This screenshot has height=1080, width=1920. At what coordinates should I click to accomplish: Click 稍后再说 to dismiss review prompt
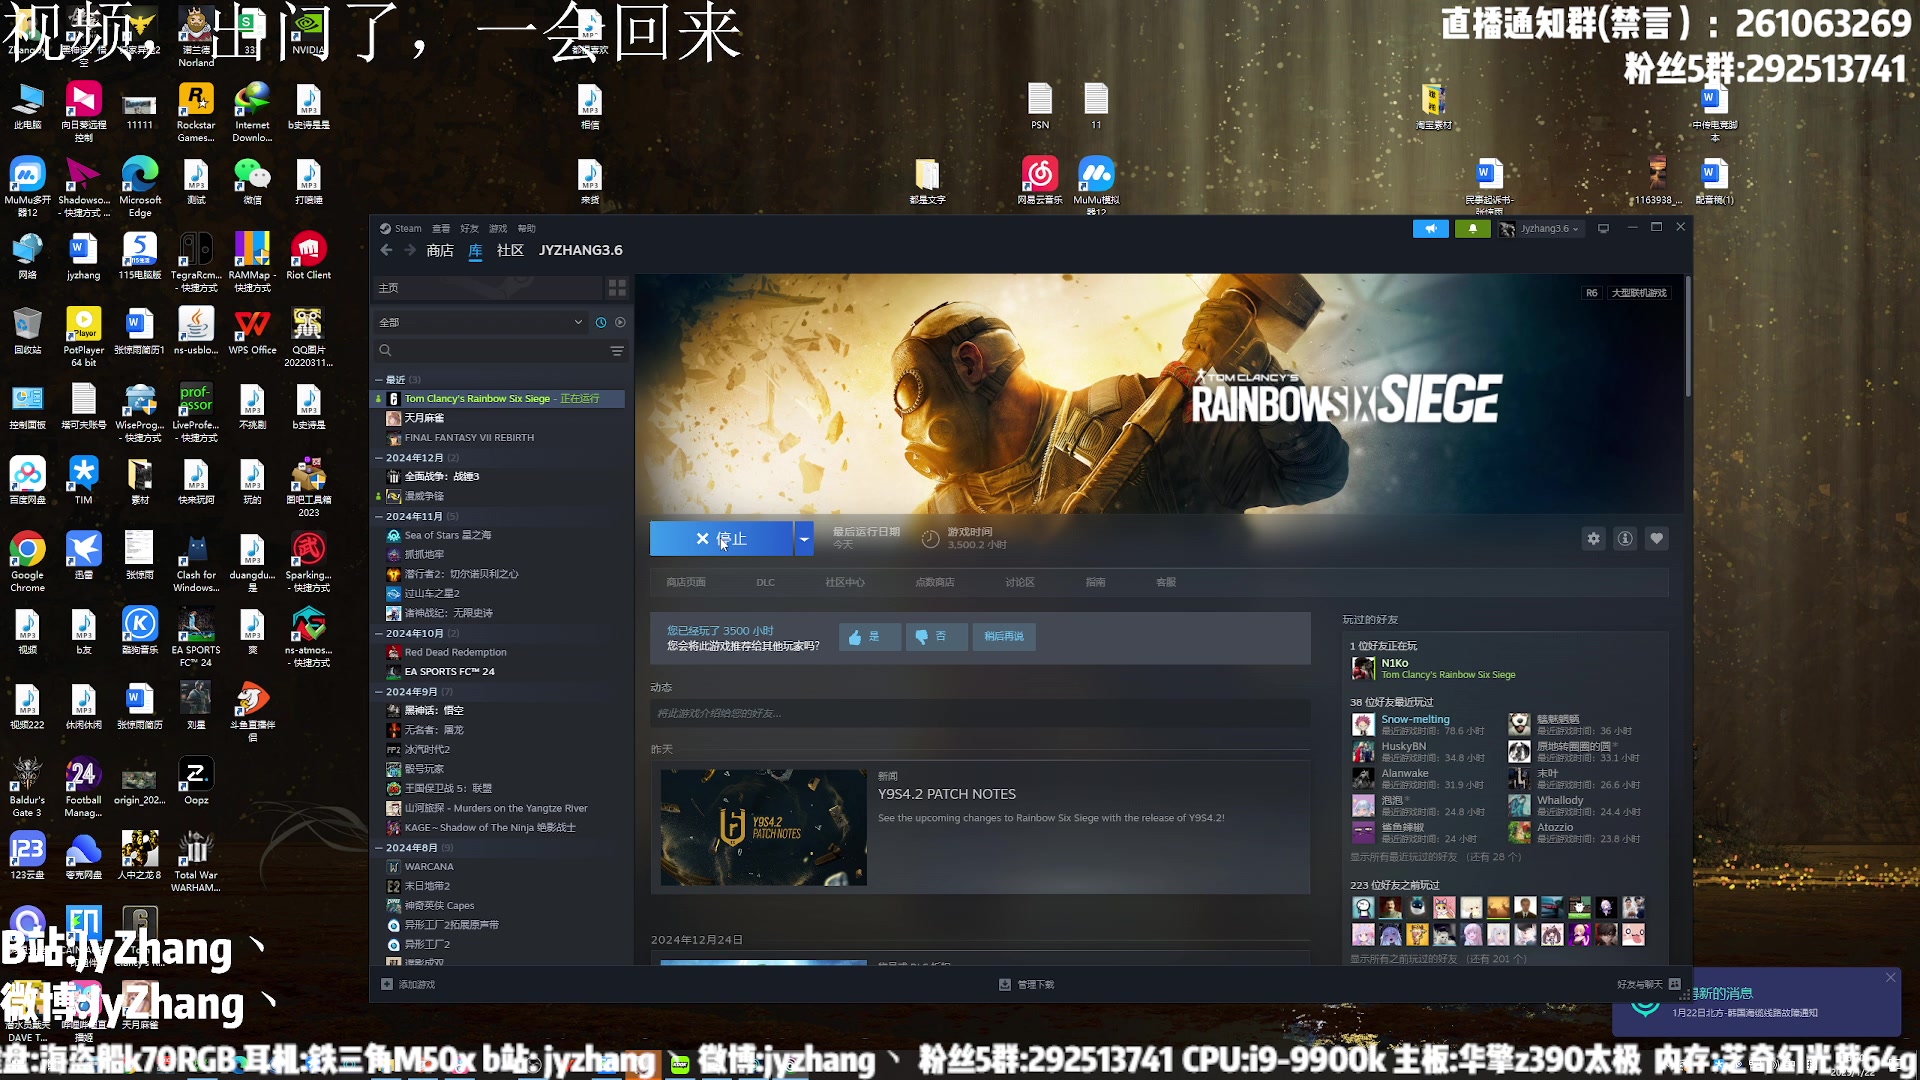pos(1003,637)
